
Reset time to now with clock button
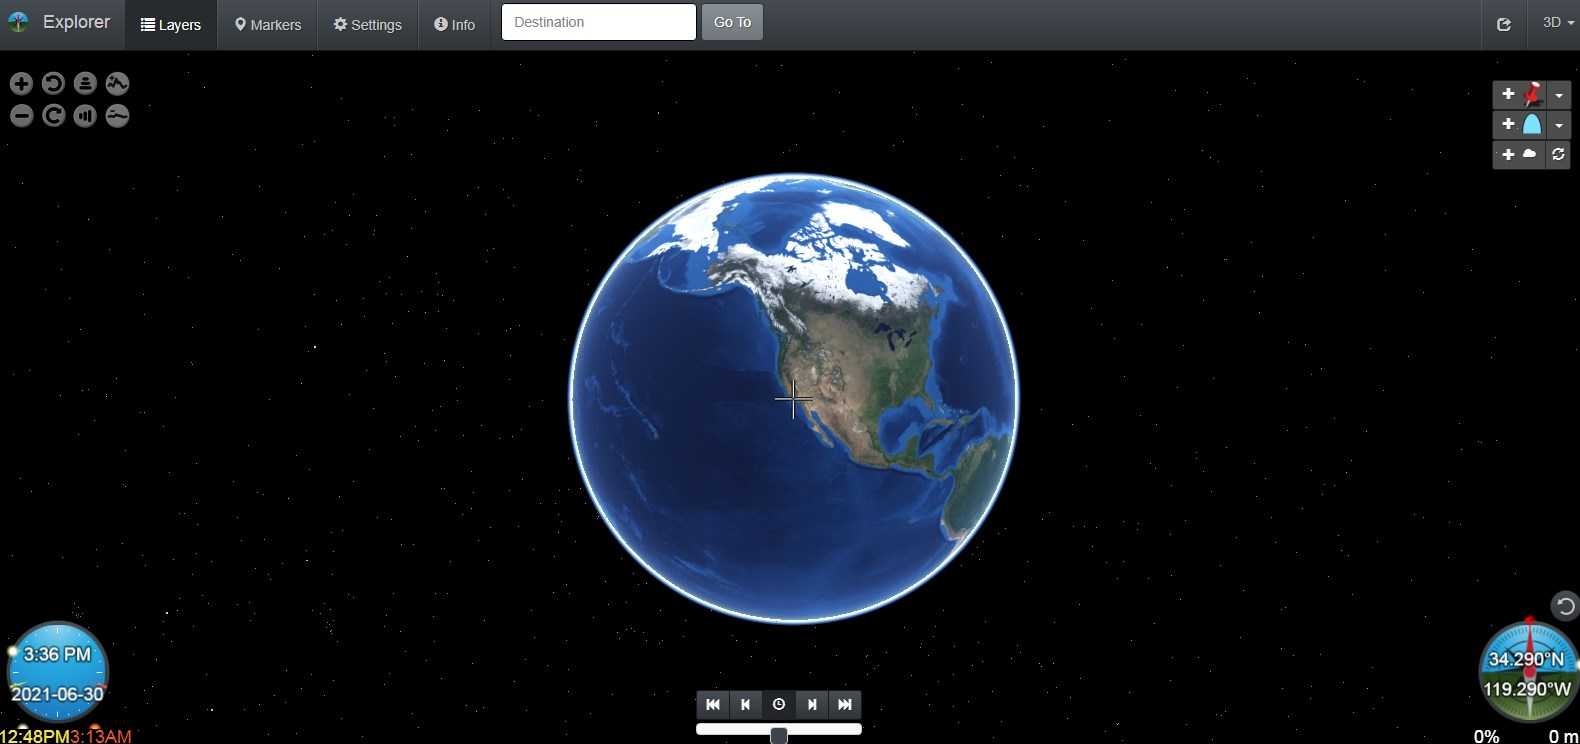click(778, 704)
